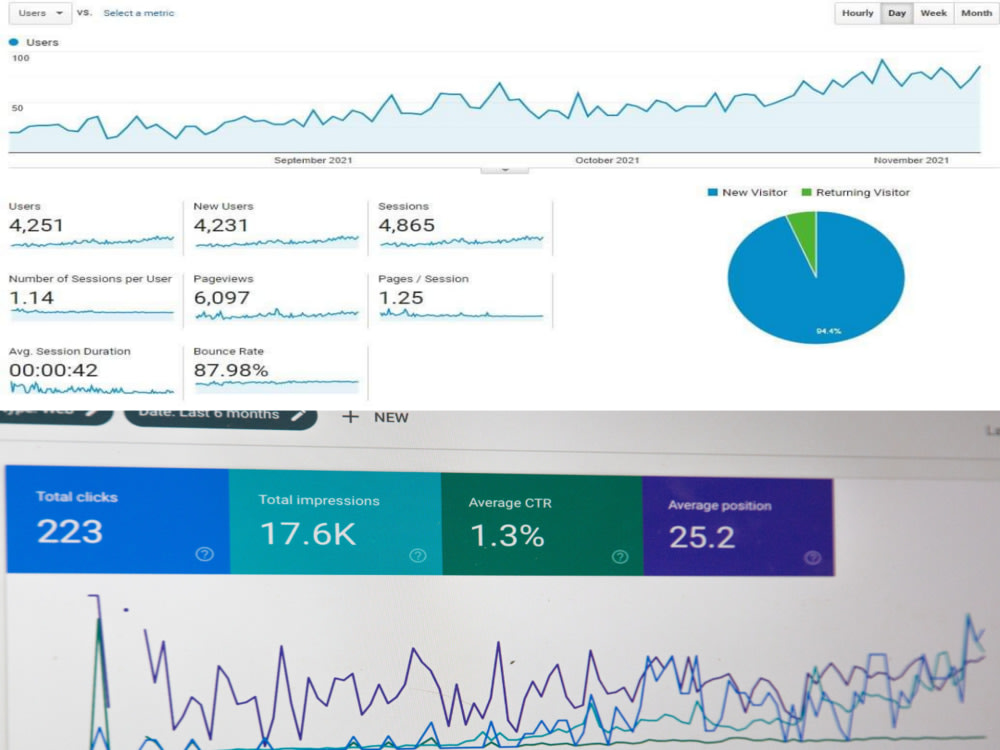Screen dimensions: 1000x750
Task: Switch chart granularity to Month
Action: pyautogui.click(x=976, y=13)
